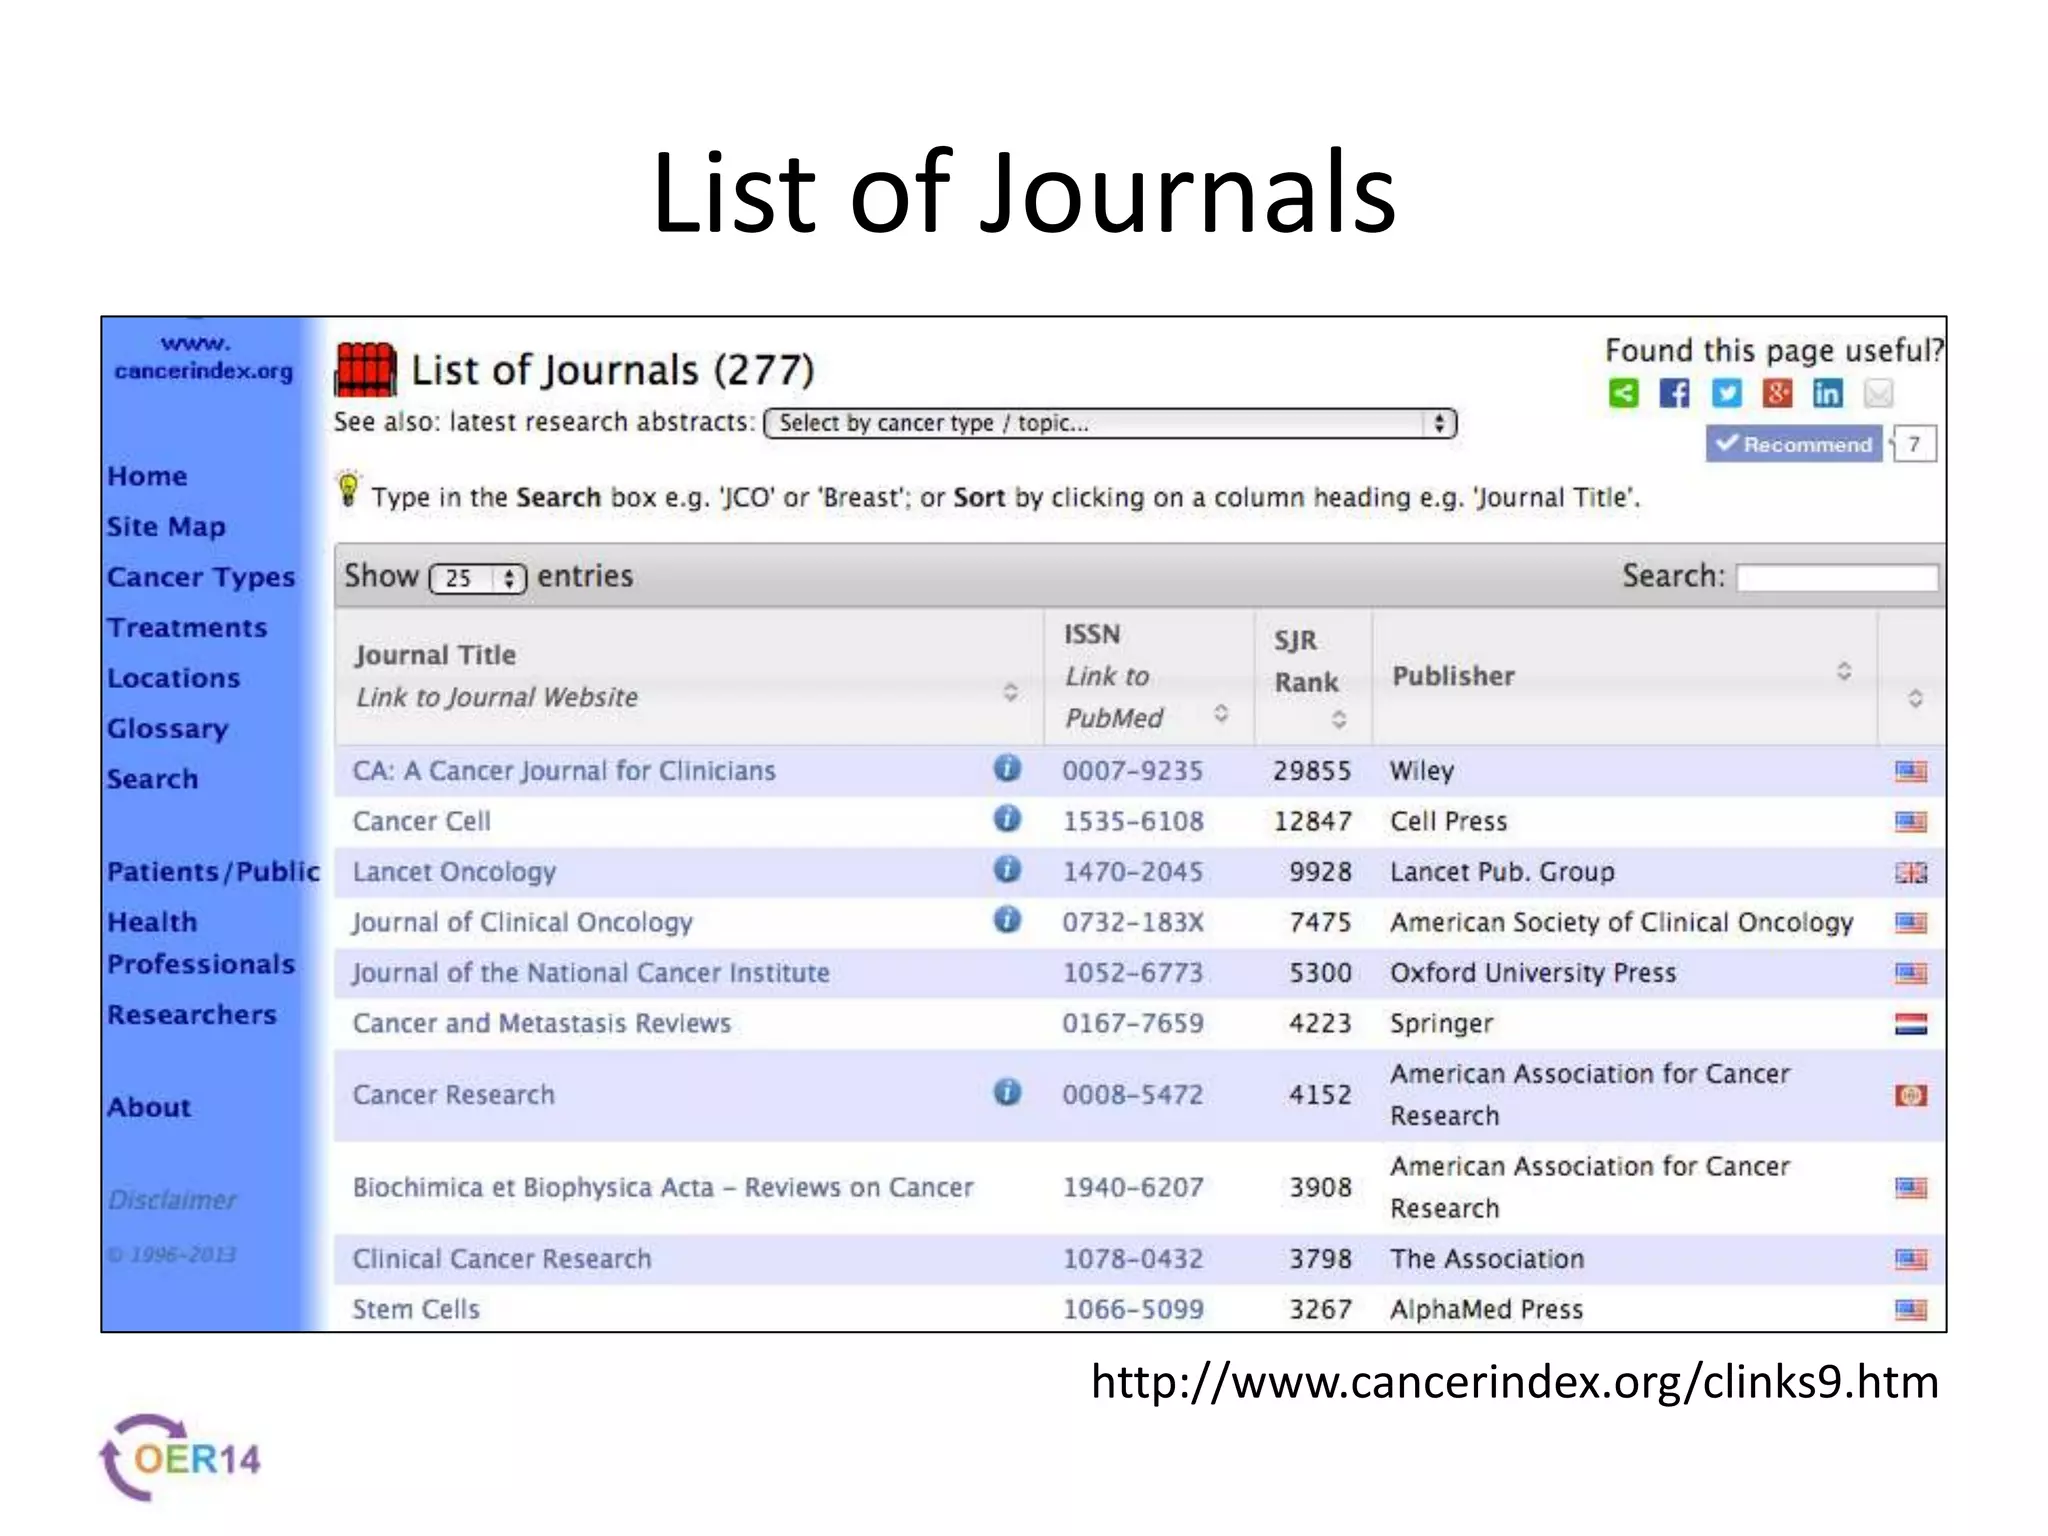2048x1536 pixels.
Task: Click the light bulb tip icon
Action: tap(348, 489)
